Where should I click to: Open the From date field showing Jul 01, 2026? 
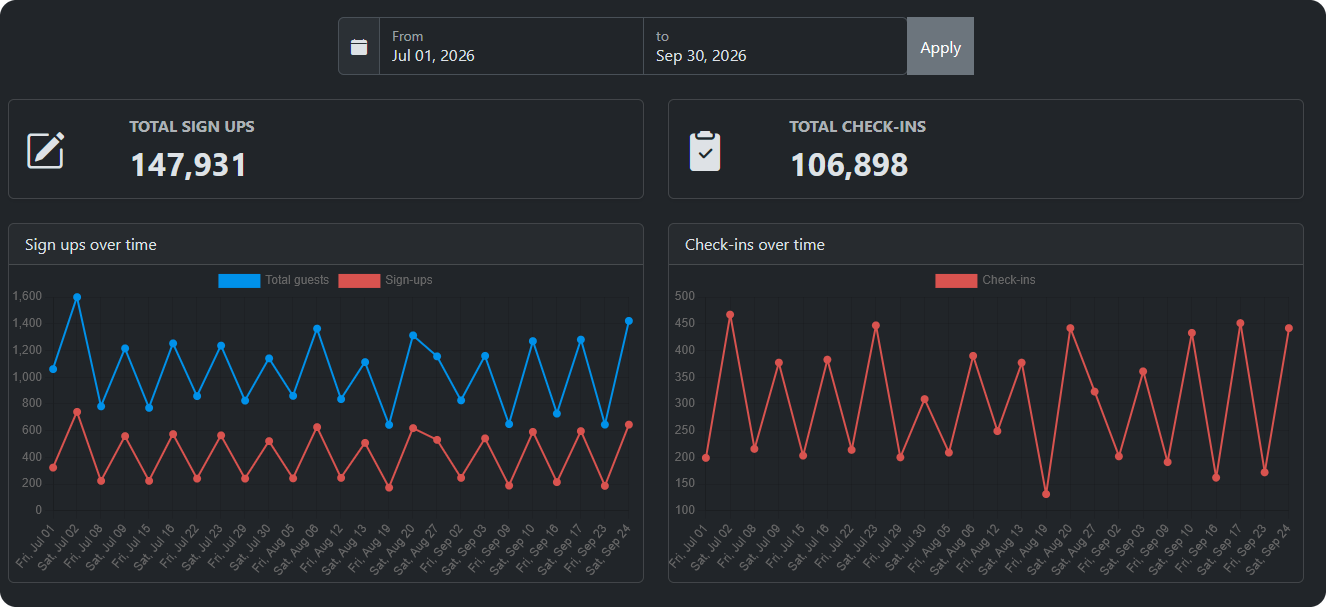point(511,46)
